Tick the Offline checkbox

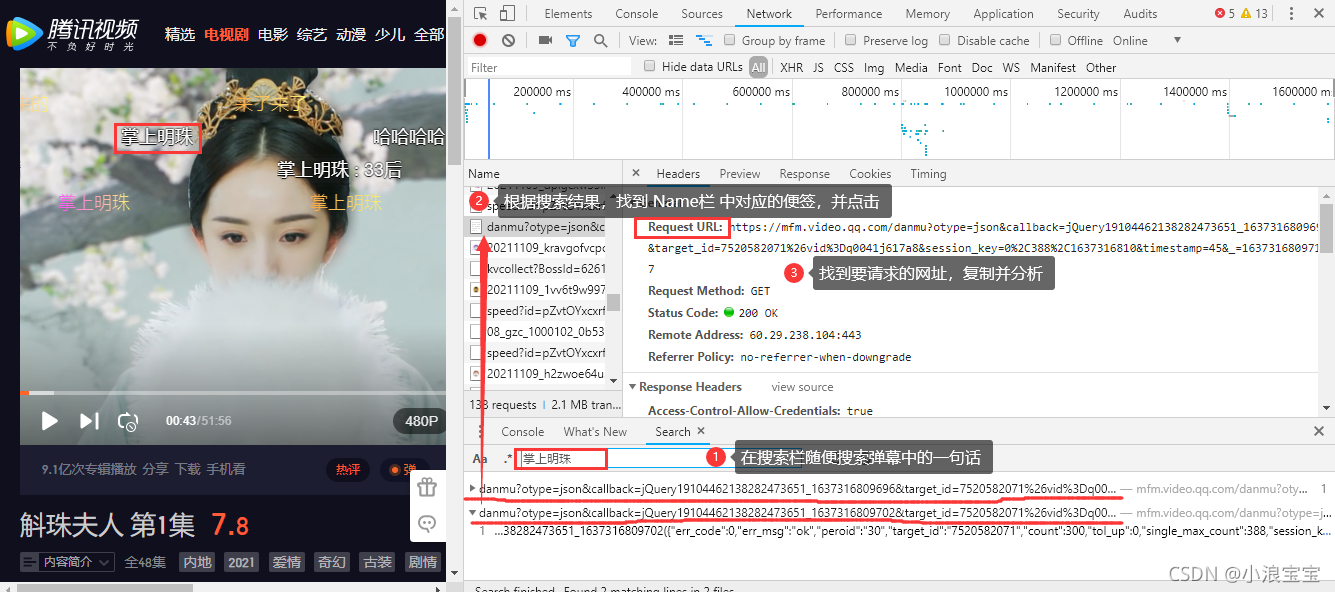pyautogui.click(x=1055, y=40)
